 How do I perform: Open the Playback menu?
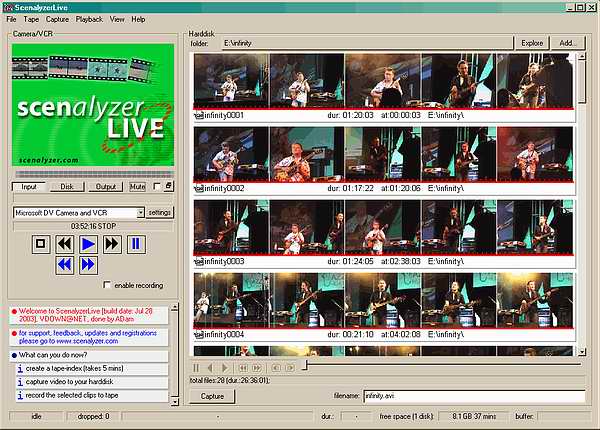click(x=89, y=19)
